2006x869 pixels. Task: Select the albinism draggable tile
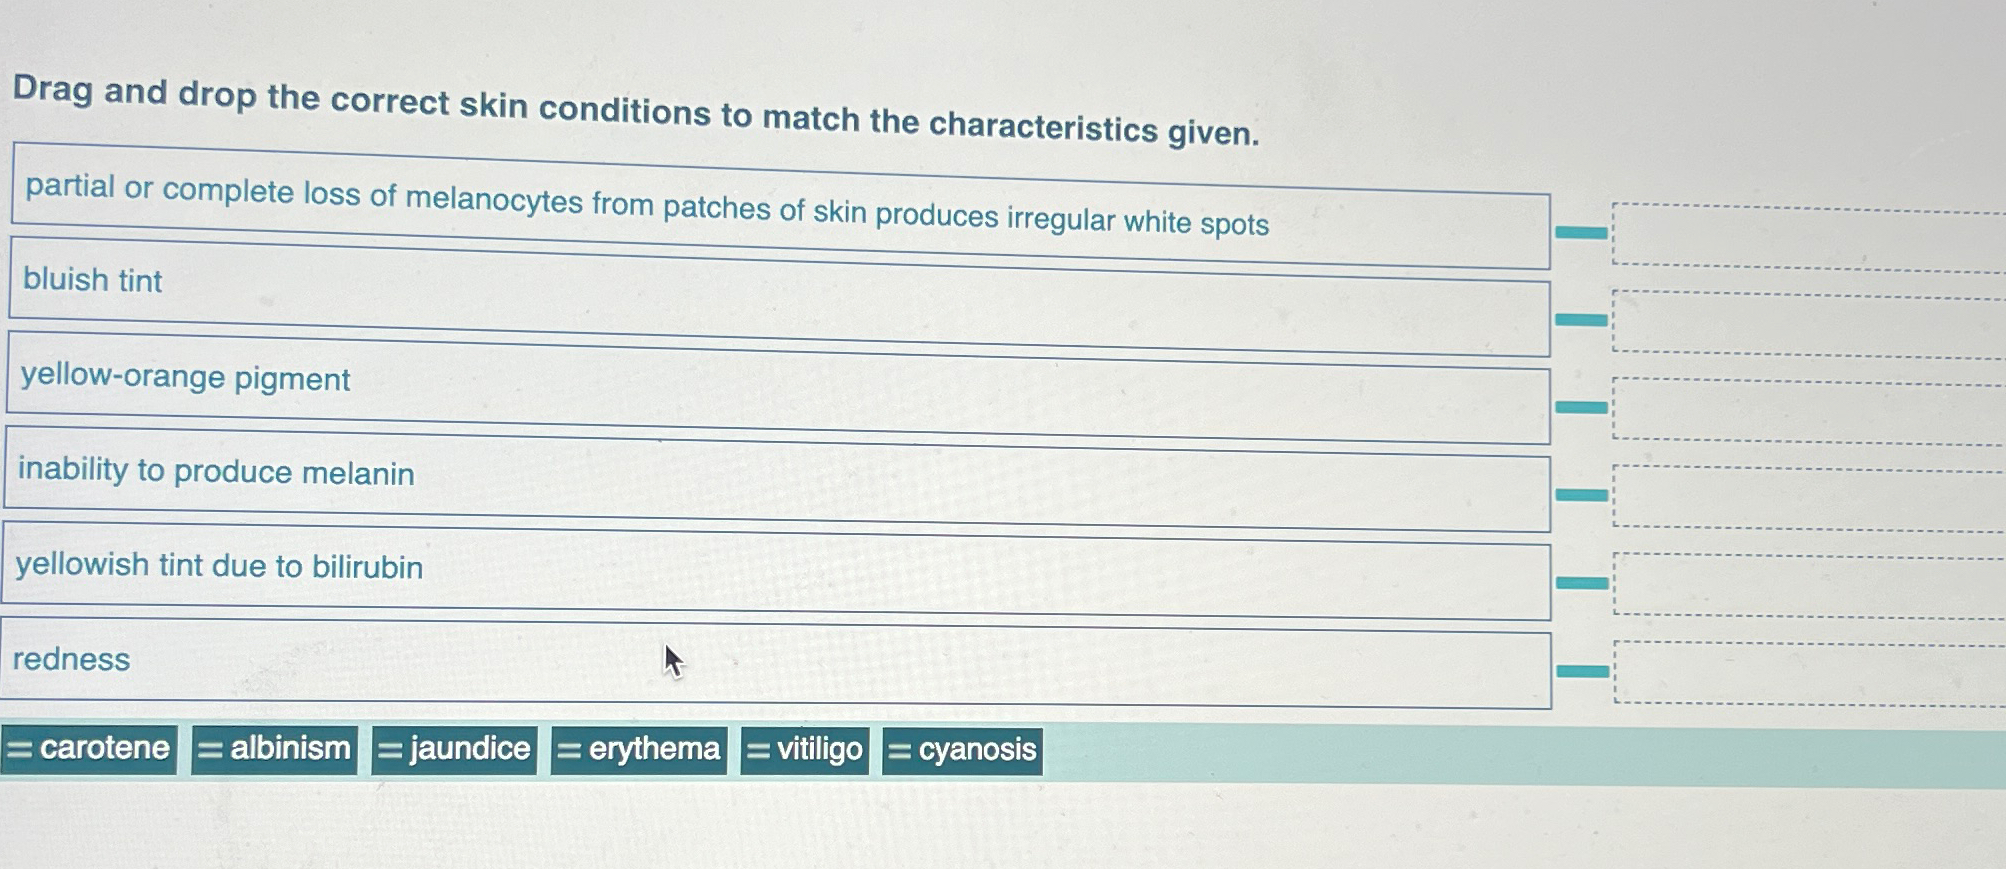(275, 749)
